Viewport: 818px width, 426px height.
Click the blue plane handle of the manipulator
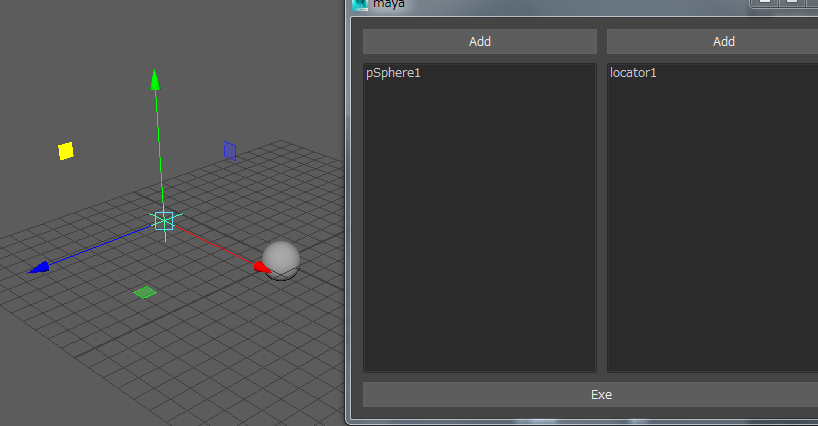point(230,151)
